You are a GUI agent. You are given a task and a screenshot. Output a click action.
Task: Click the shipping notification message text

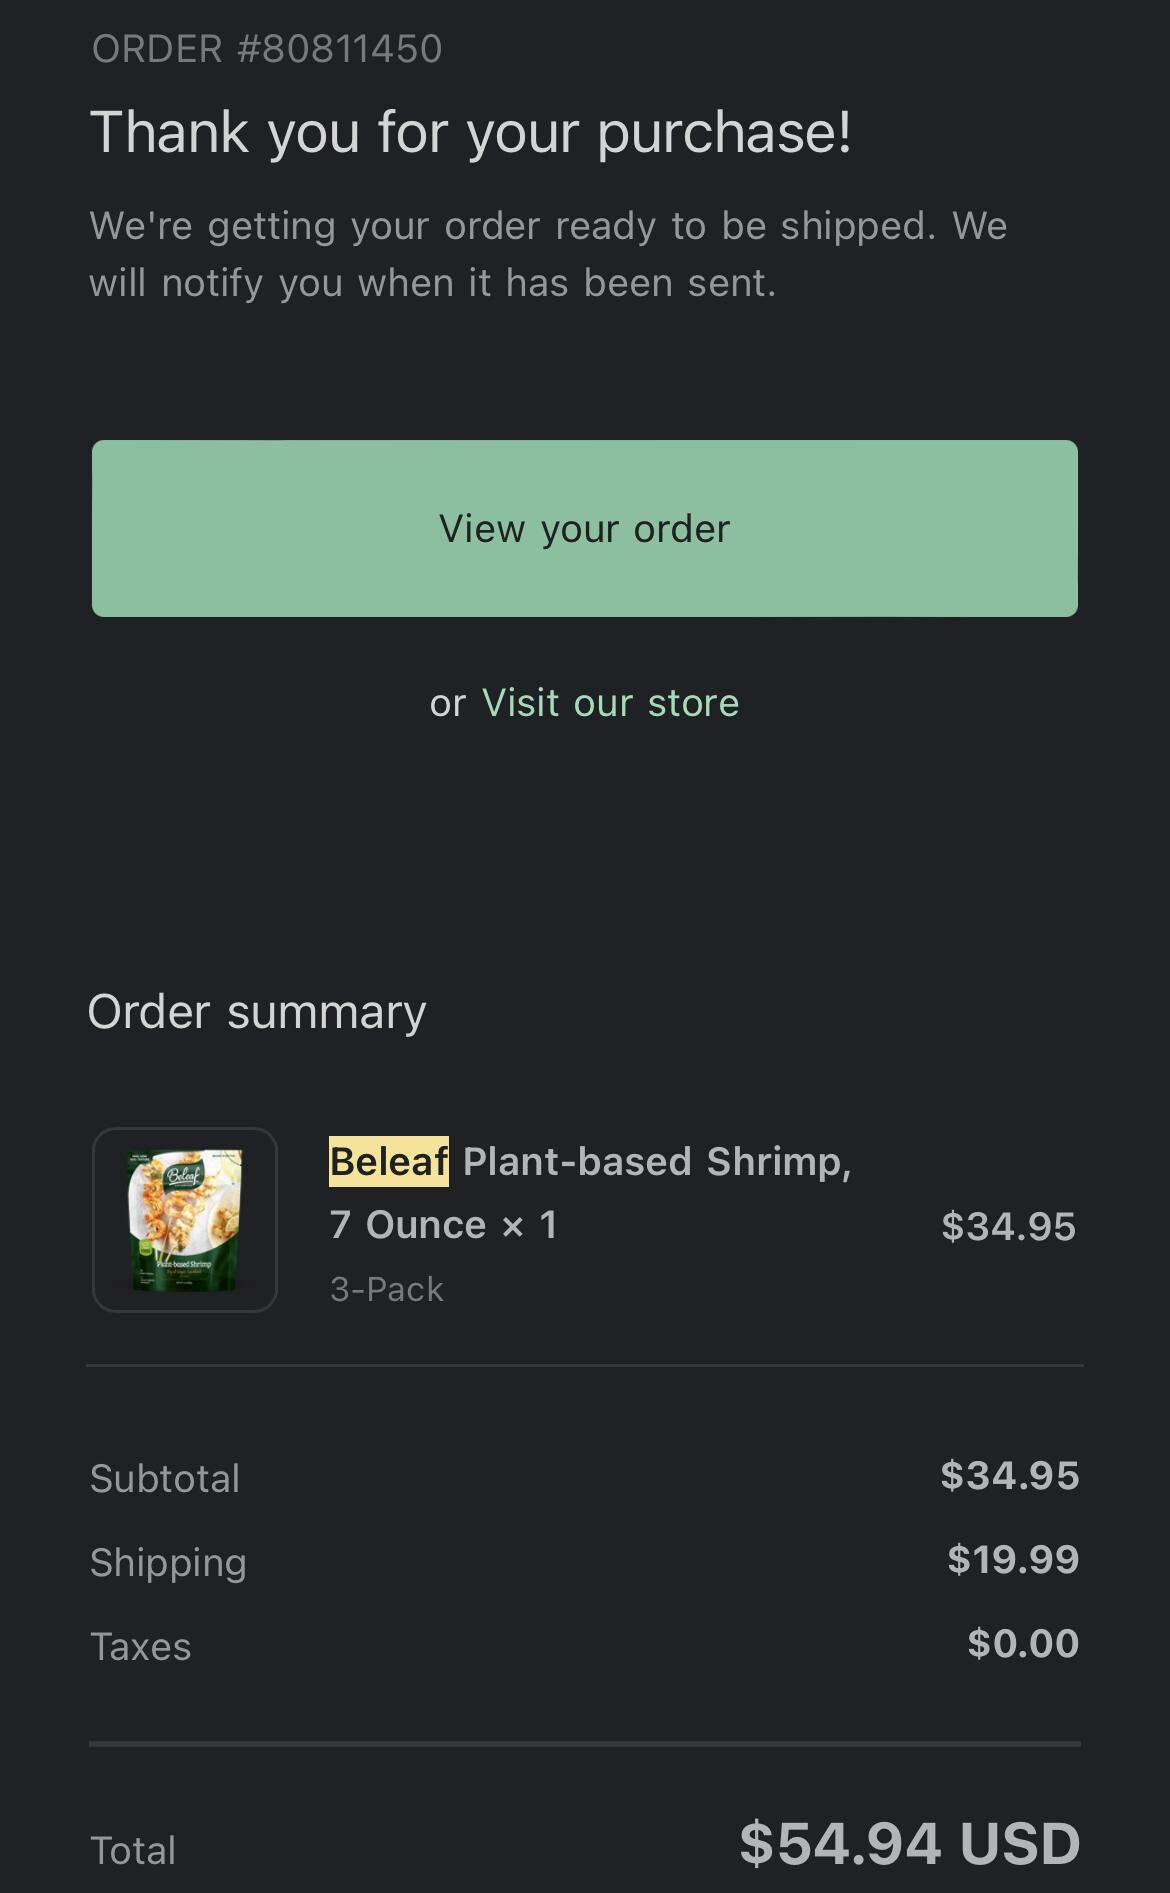(550, 253)
